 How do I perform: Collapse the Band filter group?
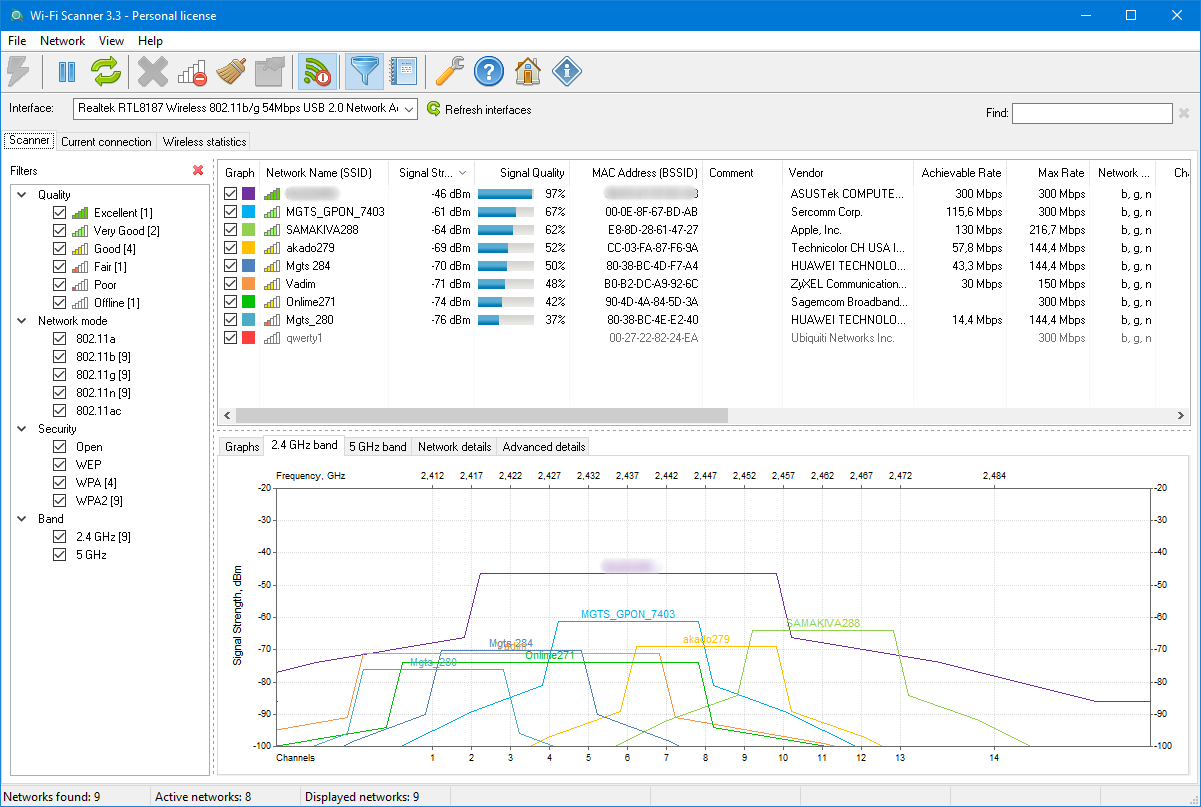(x=23, y=519)
